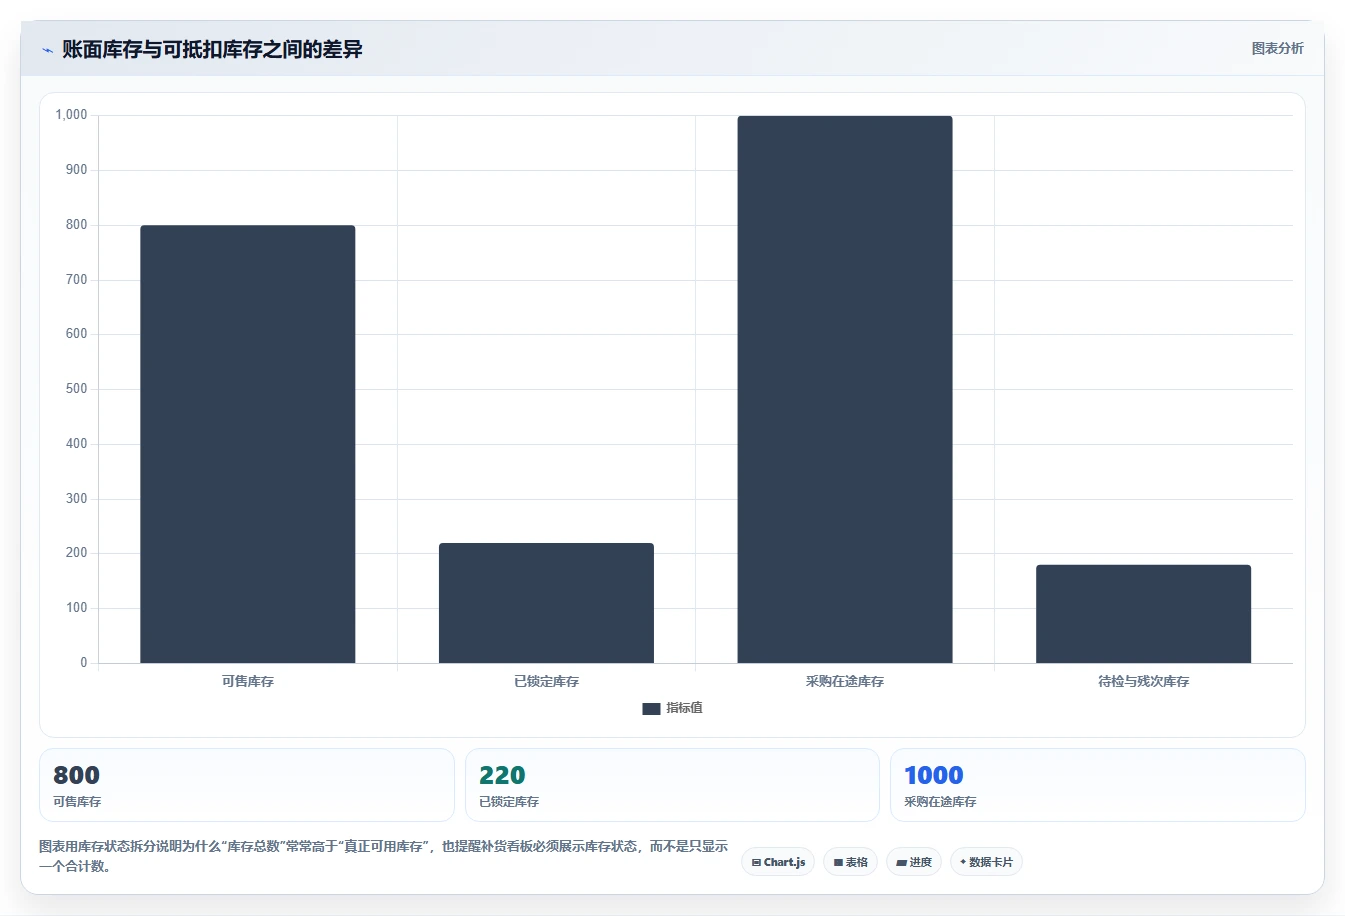1345x916 pixels.
Task: Click the 采购在途库存 bar in the chart
Action: tap(845, 390)
